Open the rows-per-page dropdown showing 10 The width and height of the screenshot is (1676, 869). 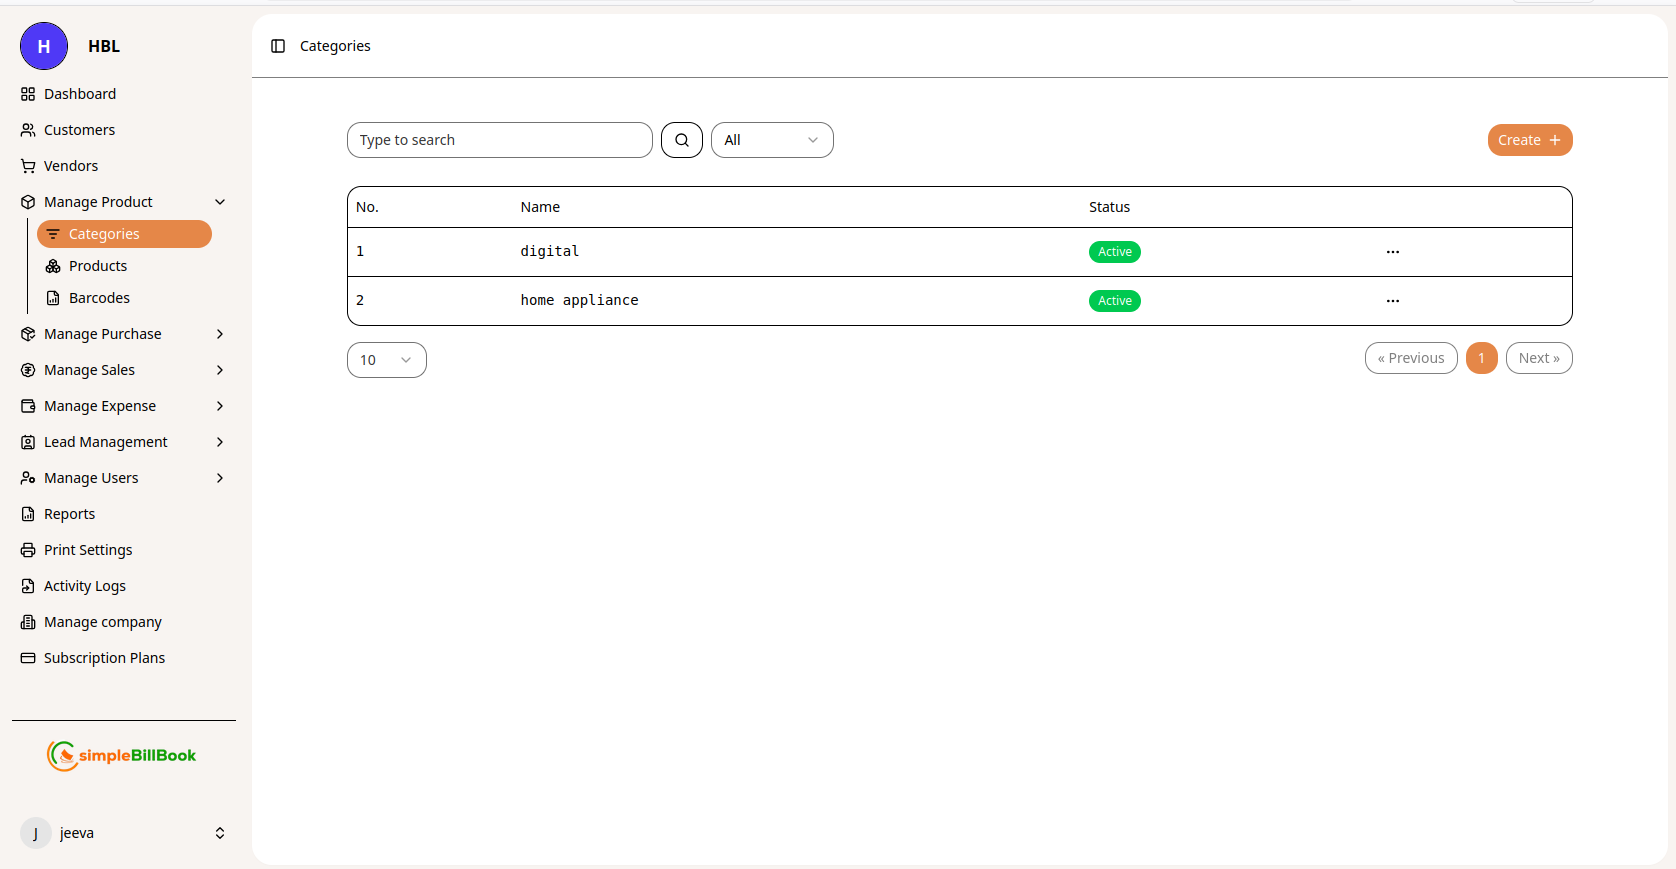(386, 360)
